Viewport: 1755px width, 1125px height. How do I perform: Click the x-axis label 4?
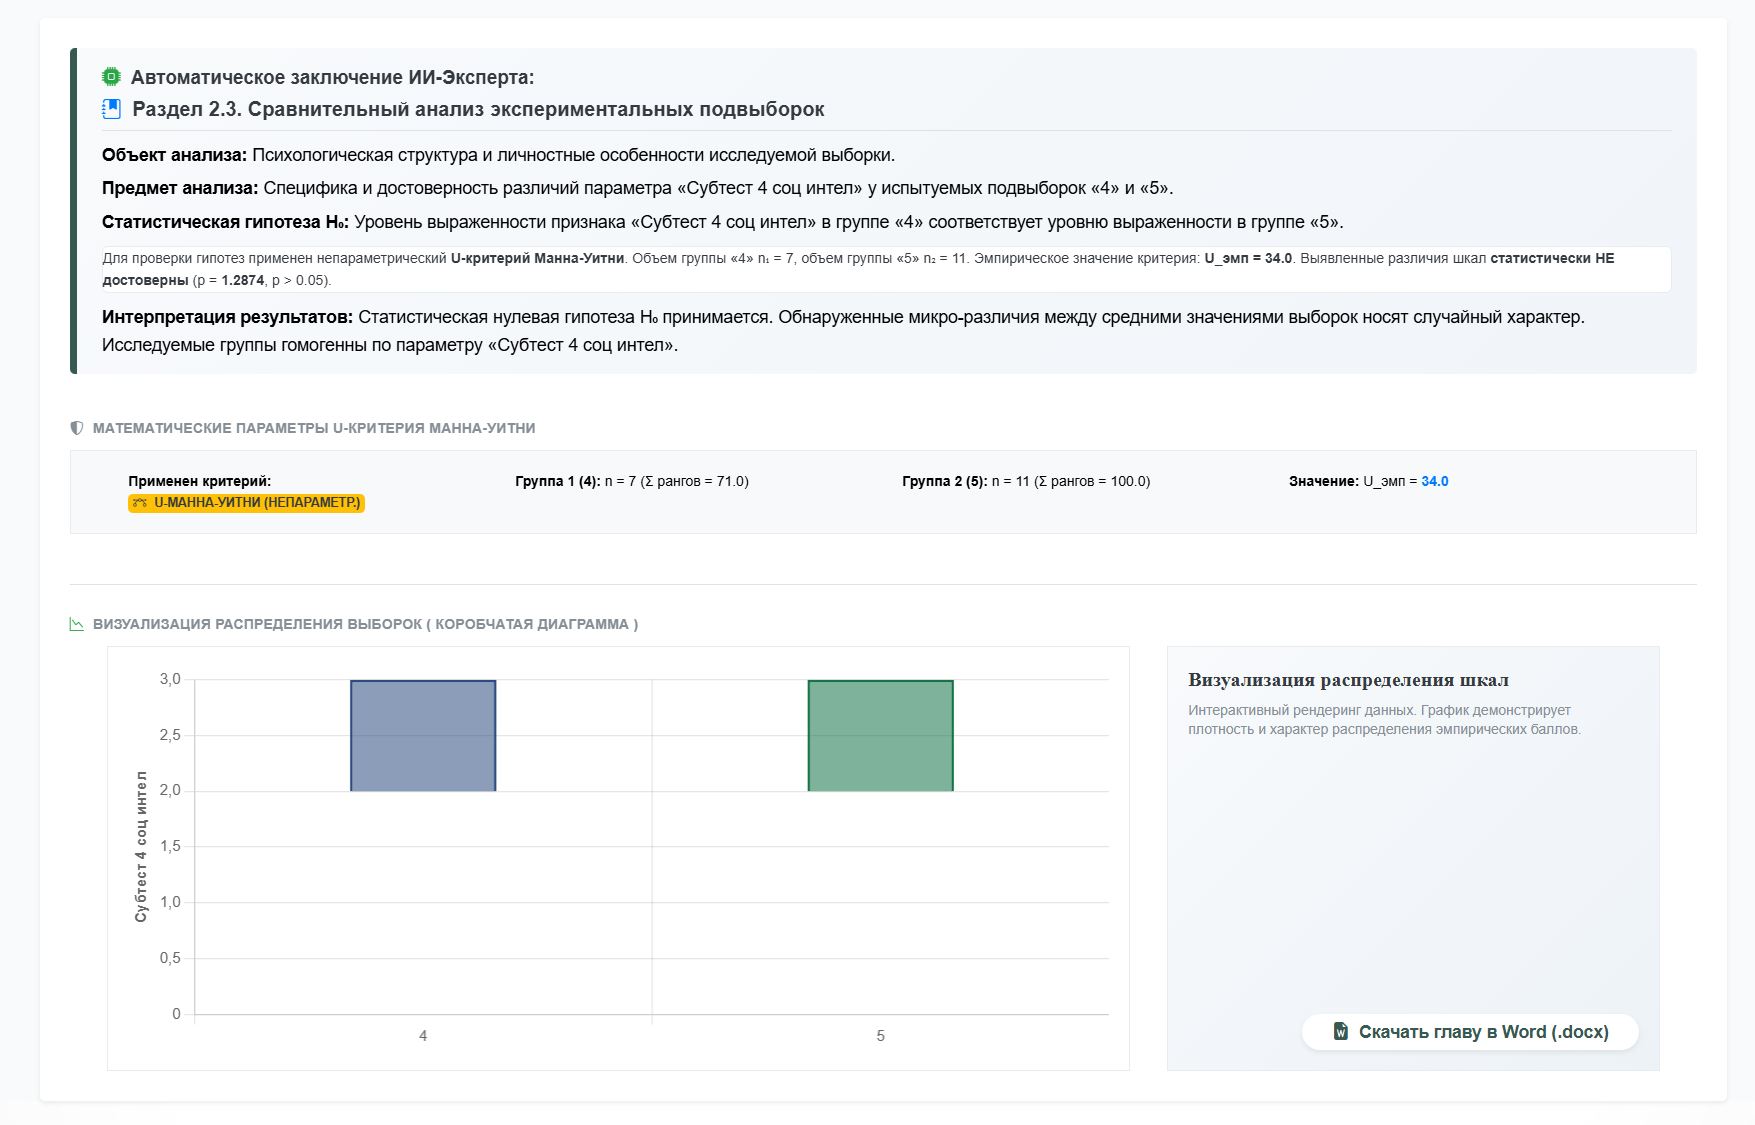click(423, 1036)
